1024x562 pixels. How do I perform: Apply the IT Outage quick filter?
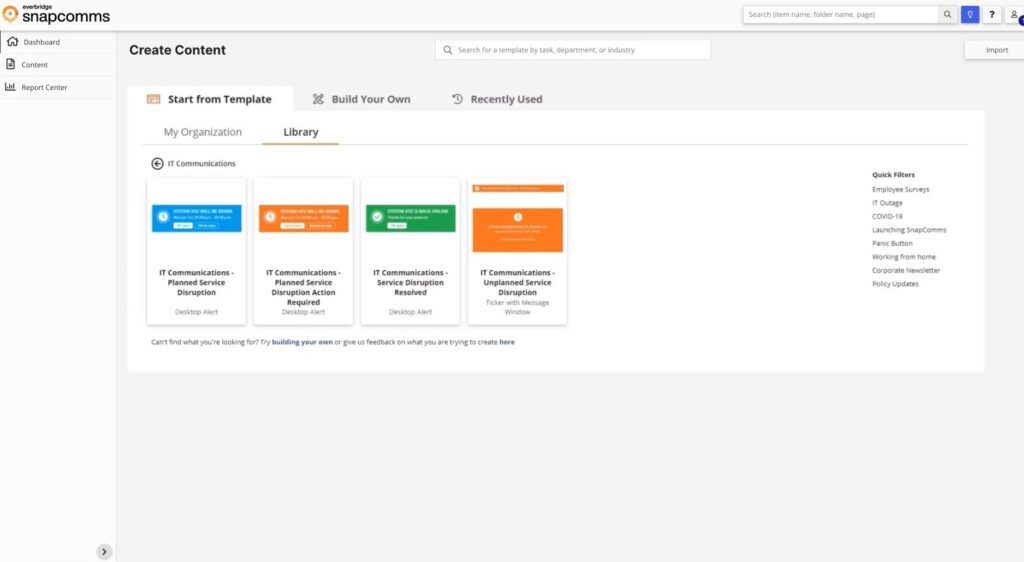887,203
